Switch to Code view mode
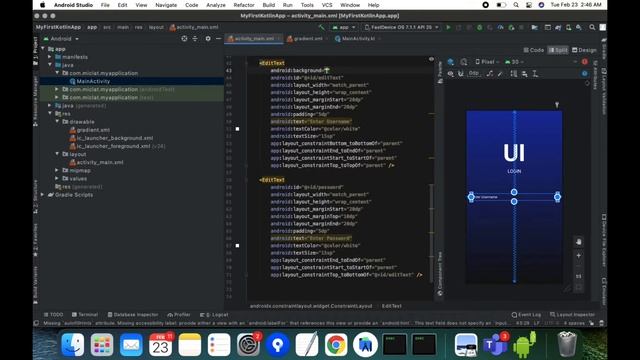The width and height of the screenshot is (640, 360). pyautogui.click(x=534, y=50)
